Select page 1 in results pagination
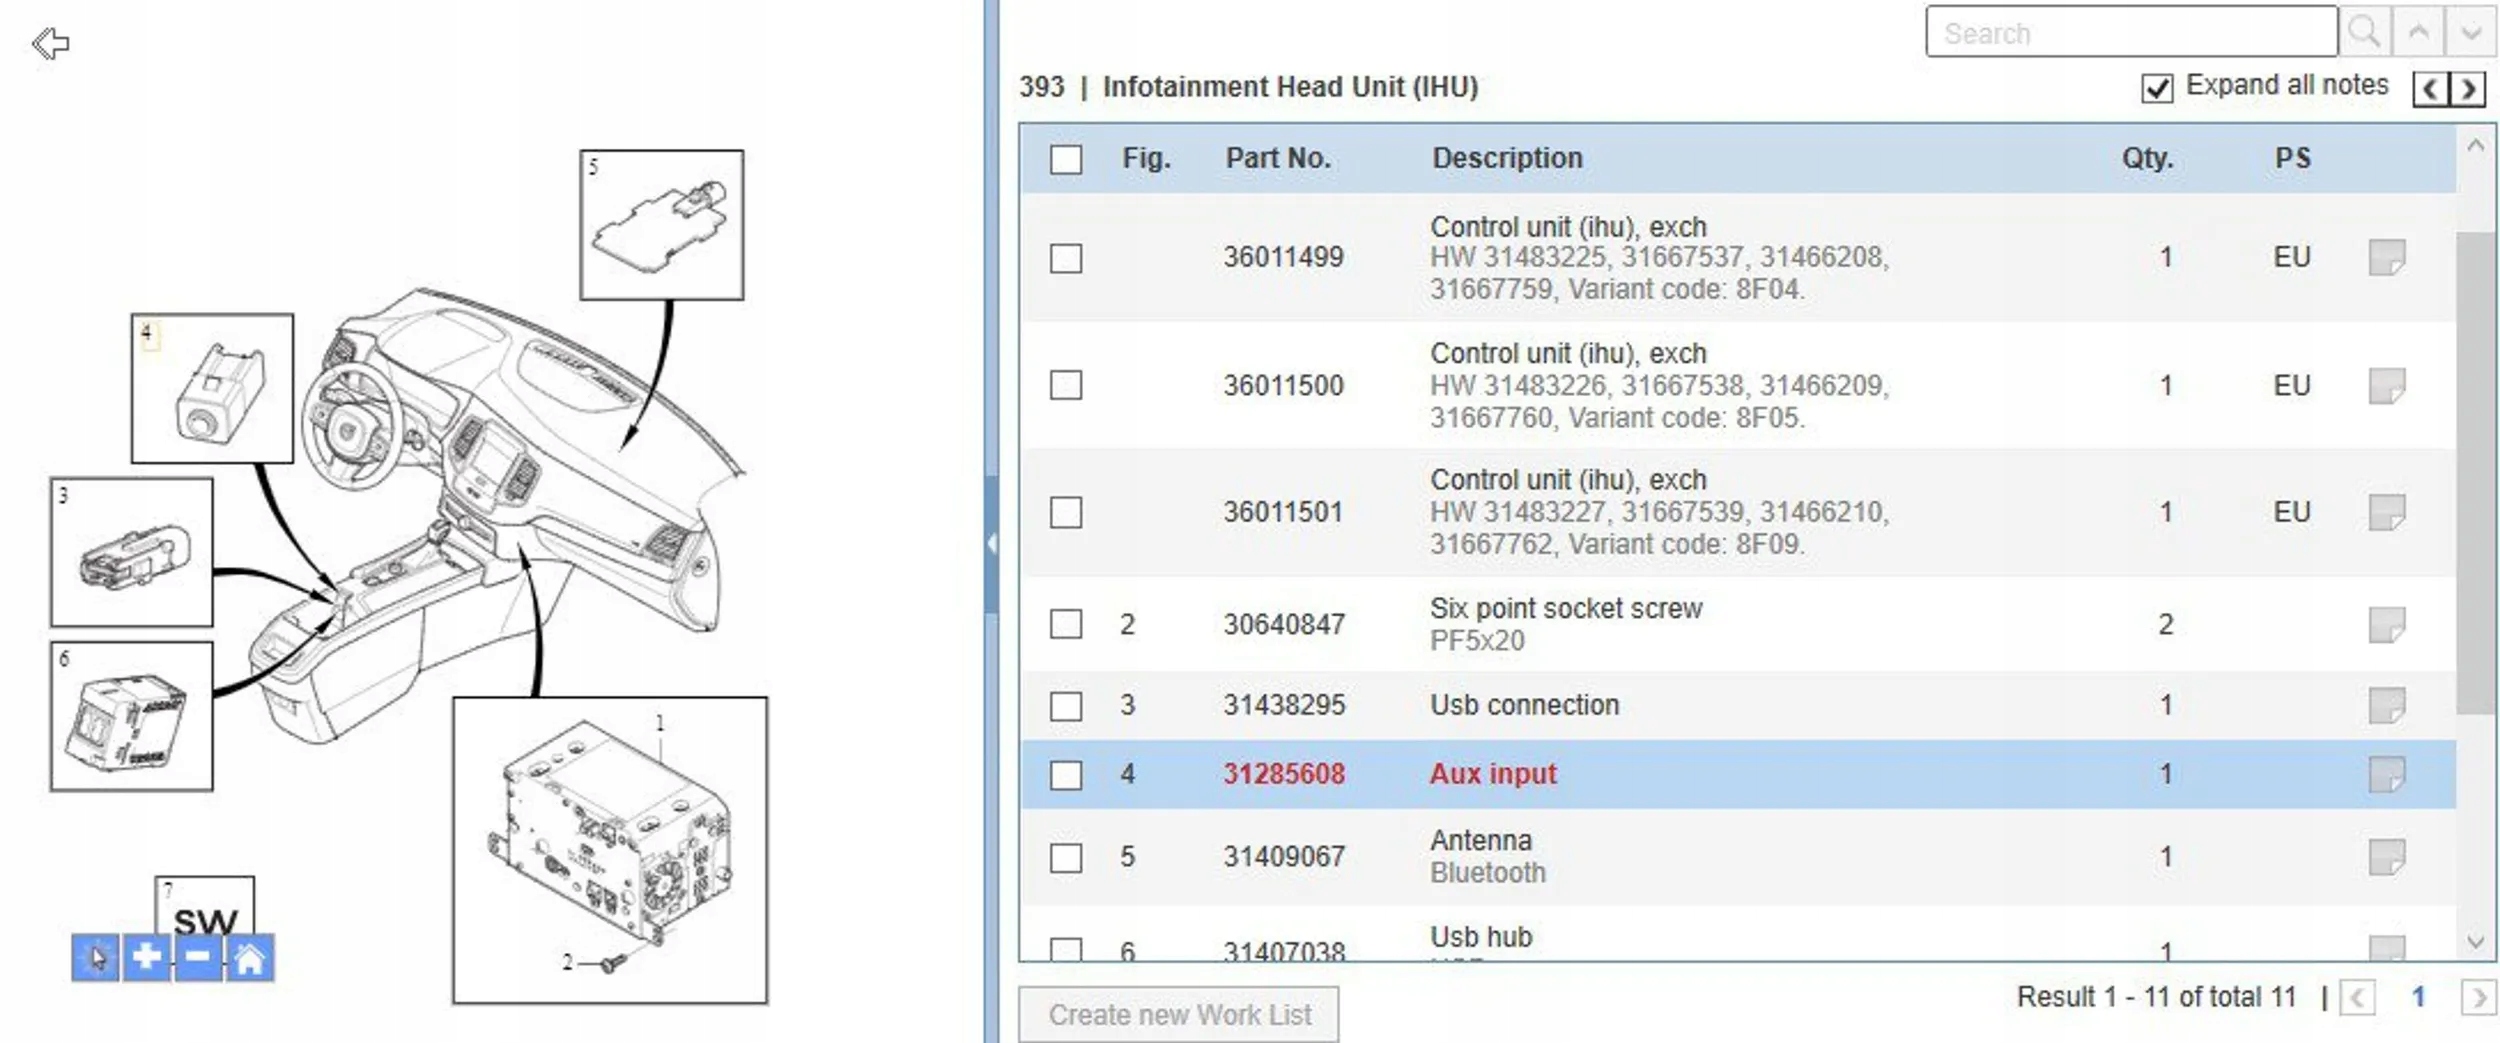This screenshot has height=1043, width=2500. (2418, 997)
